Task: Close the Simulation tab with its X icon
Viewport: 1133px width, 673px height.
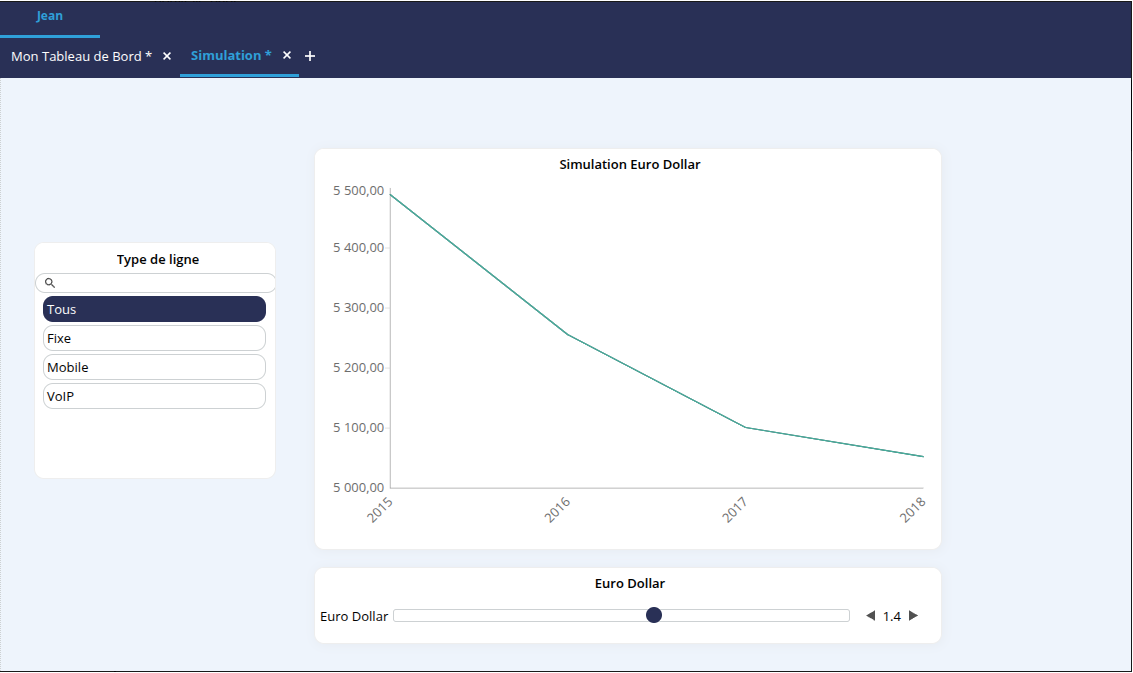Action: tap(286, 55)
